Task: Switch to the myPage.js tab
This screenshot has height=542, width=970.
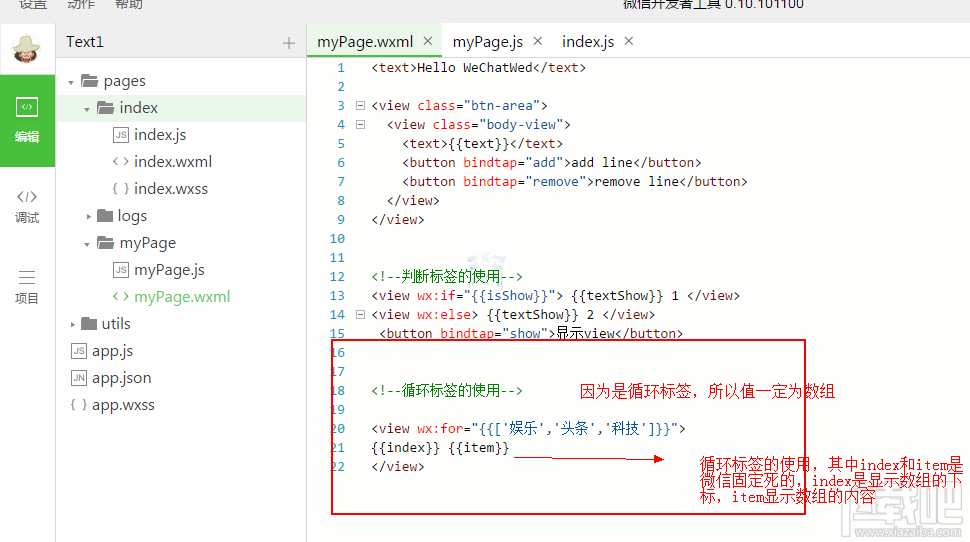Action: click(x=487, y=41)
